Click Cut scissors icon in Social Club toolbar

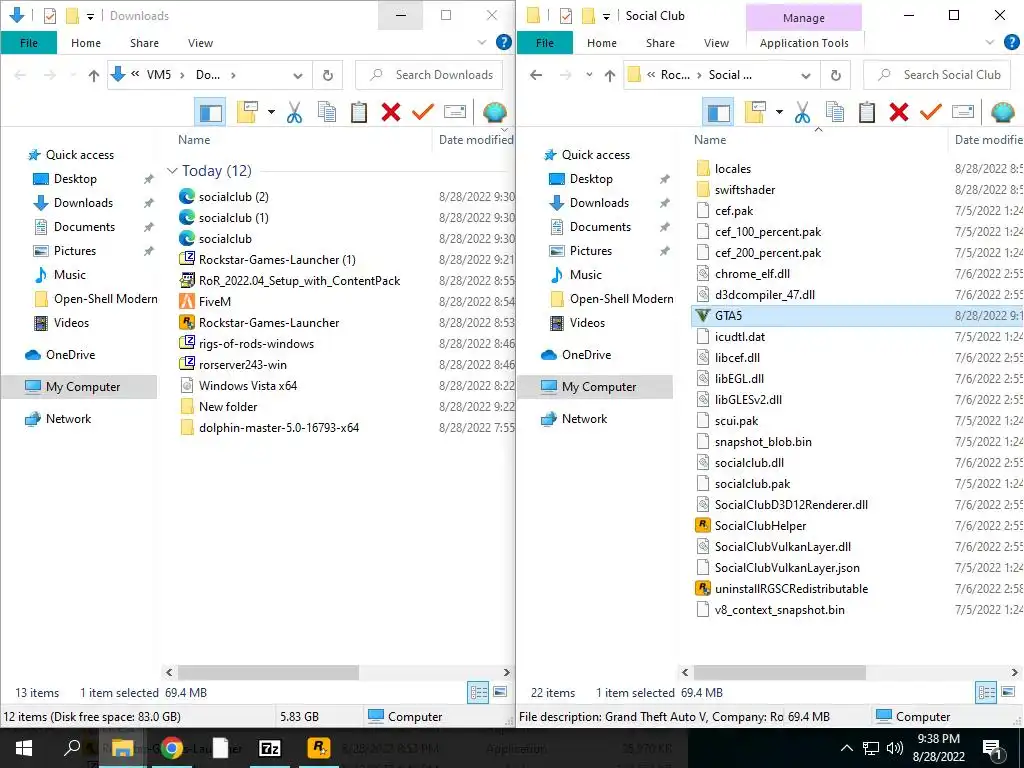(x=803, y=112)
